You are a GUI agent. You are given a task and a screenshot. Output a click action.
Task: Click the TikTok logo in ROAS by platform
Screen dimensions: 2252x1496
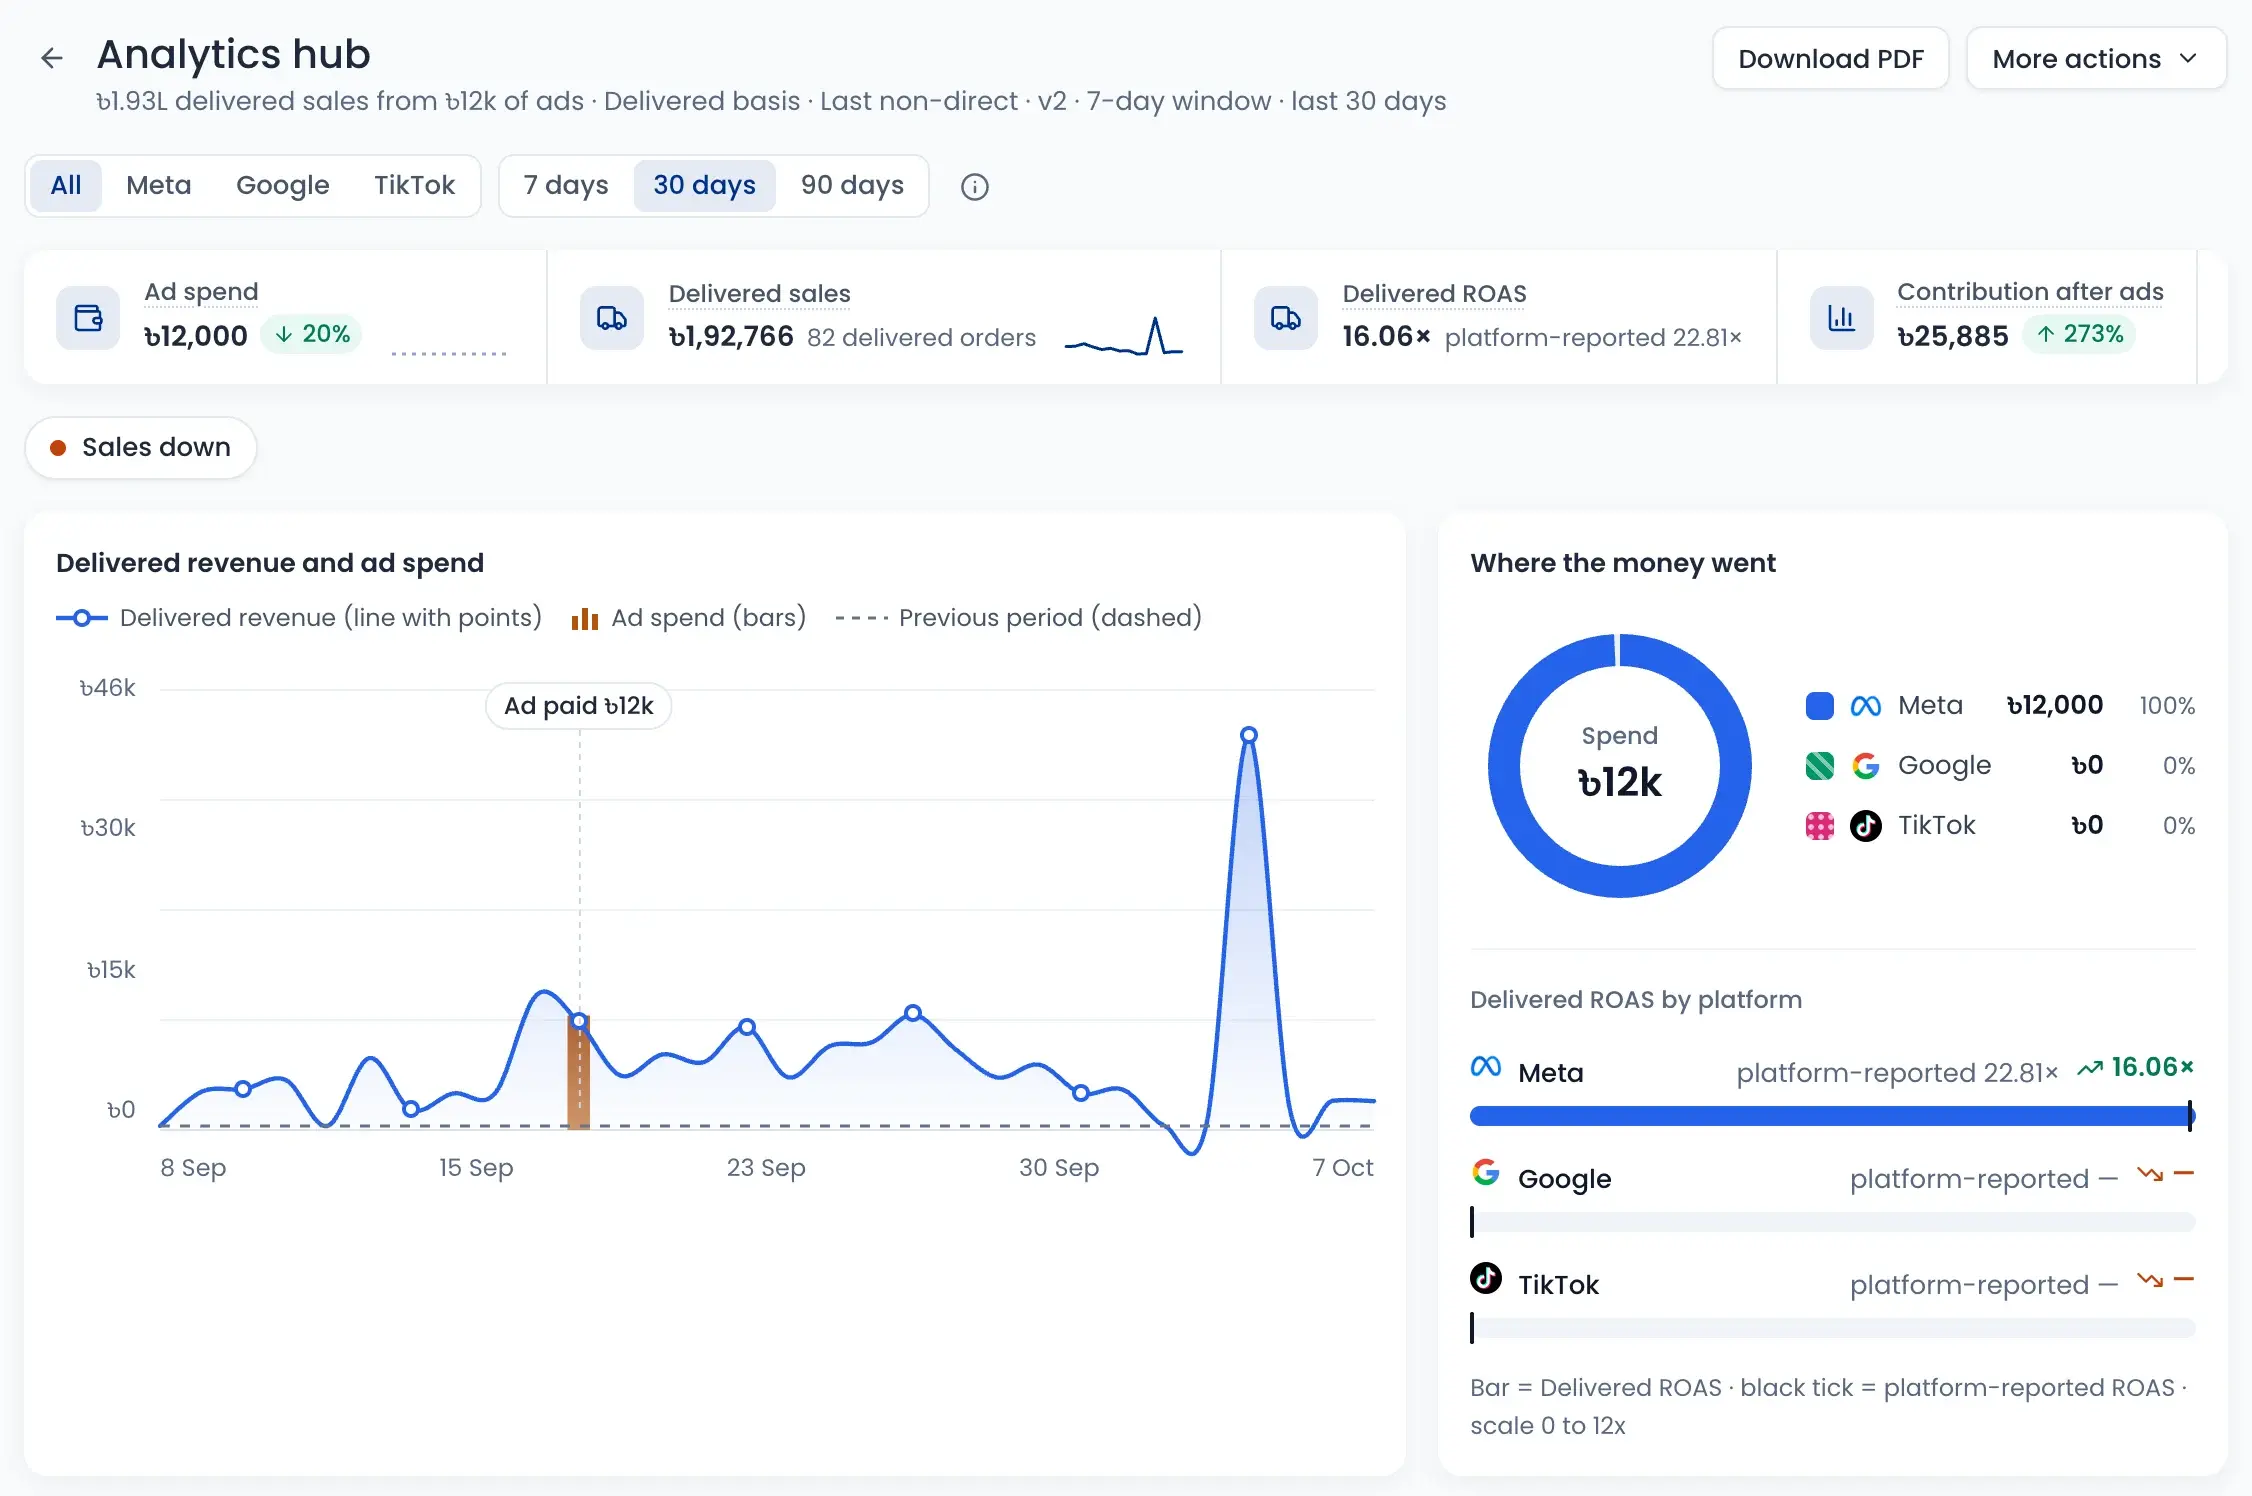tap(1486, 1278)
